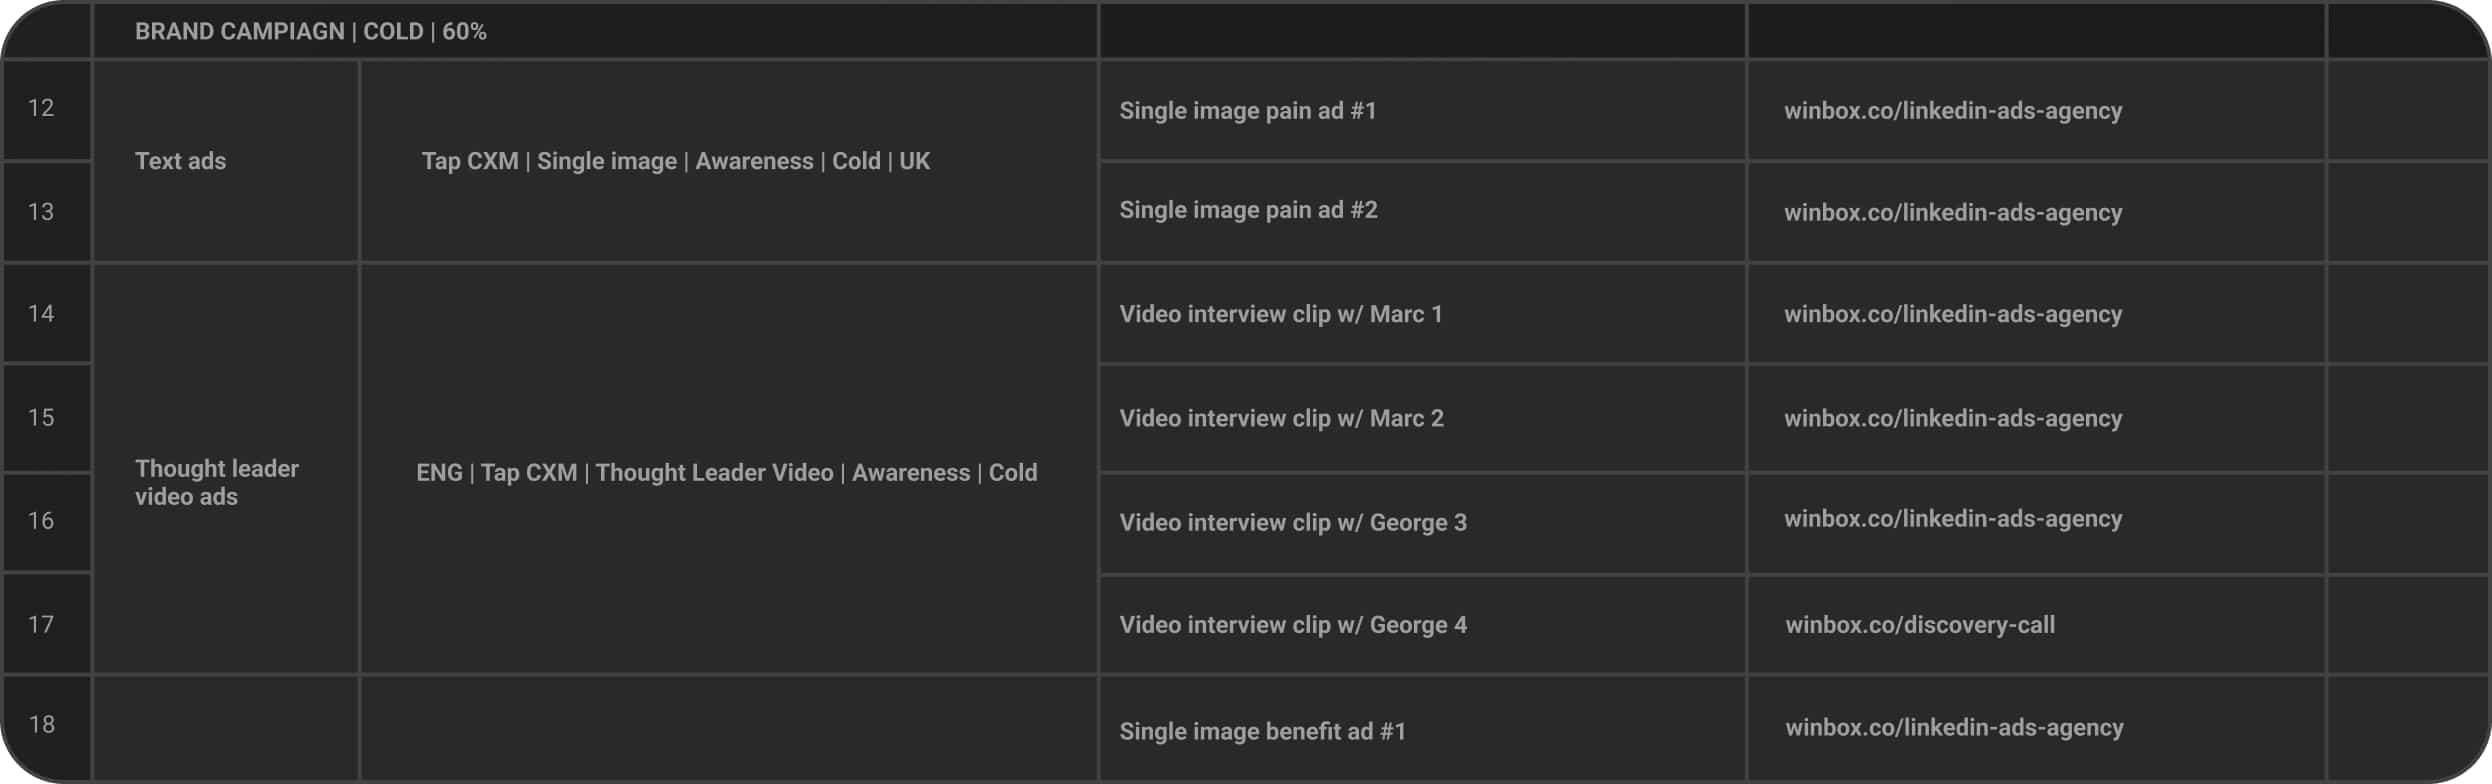Image resolution: width=2492 pixels, height=784 pixels.
Task: Select the Tap CXM Single image Awareness campaign cell
Action: 729,161
